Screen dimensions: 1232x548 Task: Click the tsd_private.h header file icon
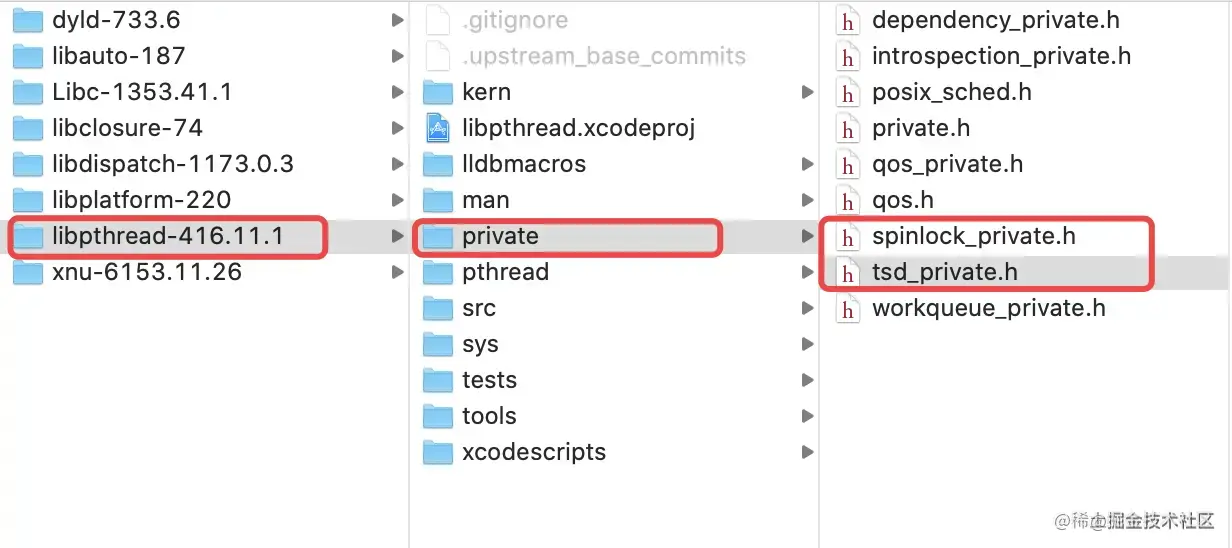pyautogui.click(x=848, y=273)
